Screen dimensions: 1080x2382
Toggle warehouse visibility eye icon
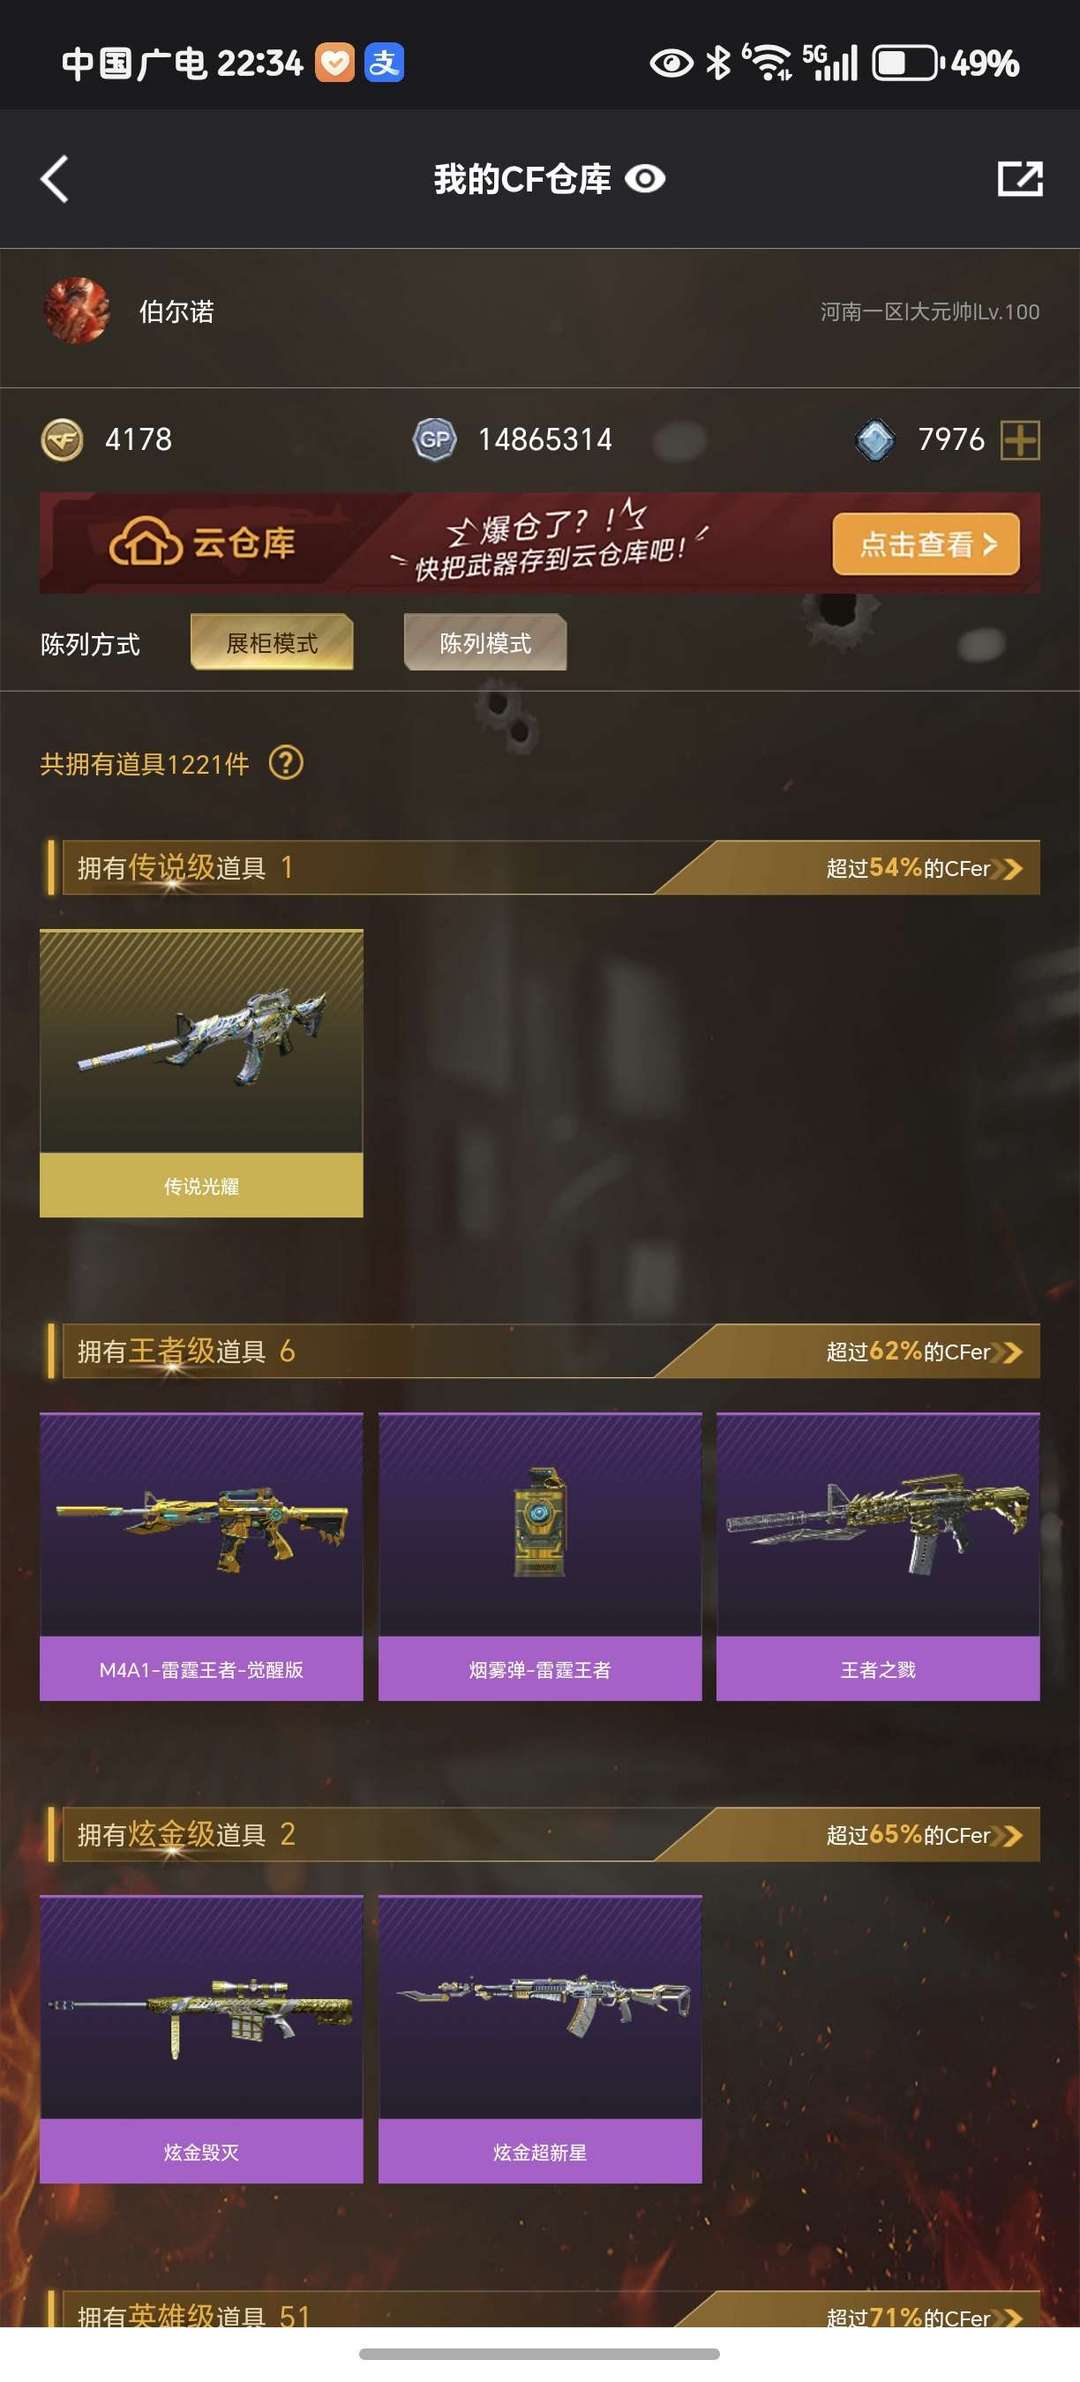[x=645, y=179]
